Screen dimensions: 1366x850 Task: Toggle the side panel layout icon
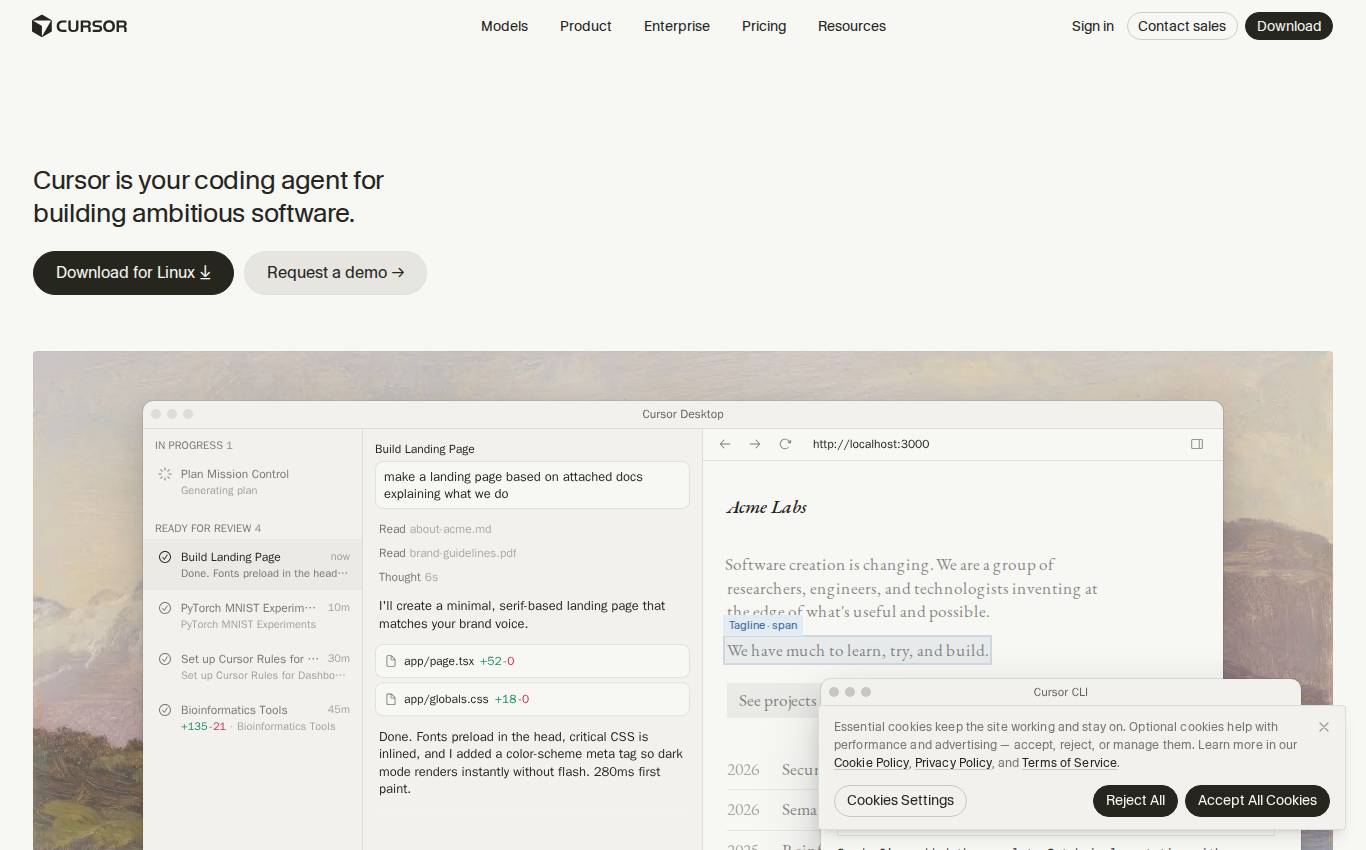pyautogui.click(x=1197, y=444)
